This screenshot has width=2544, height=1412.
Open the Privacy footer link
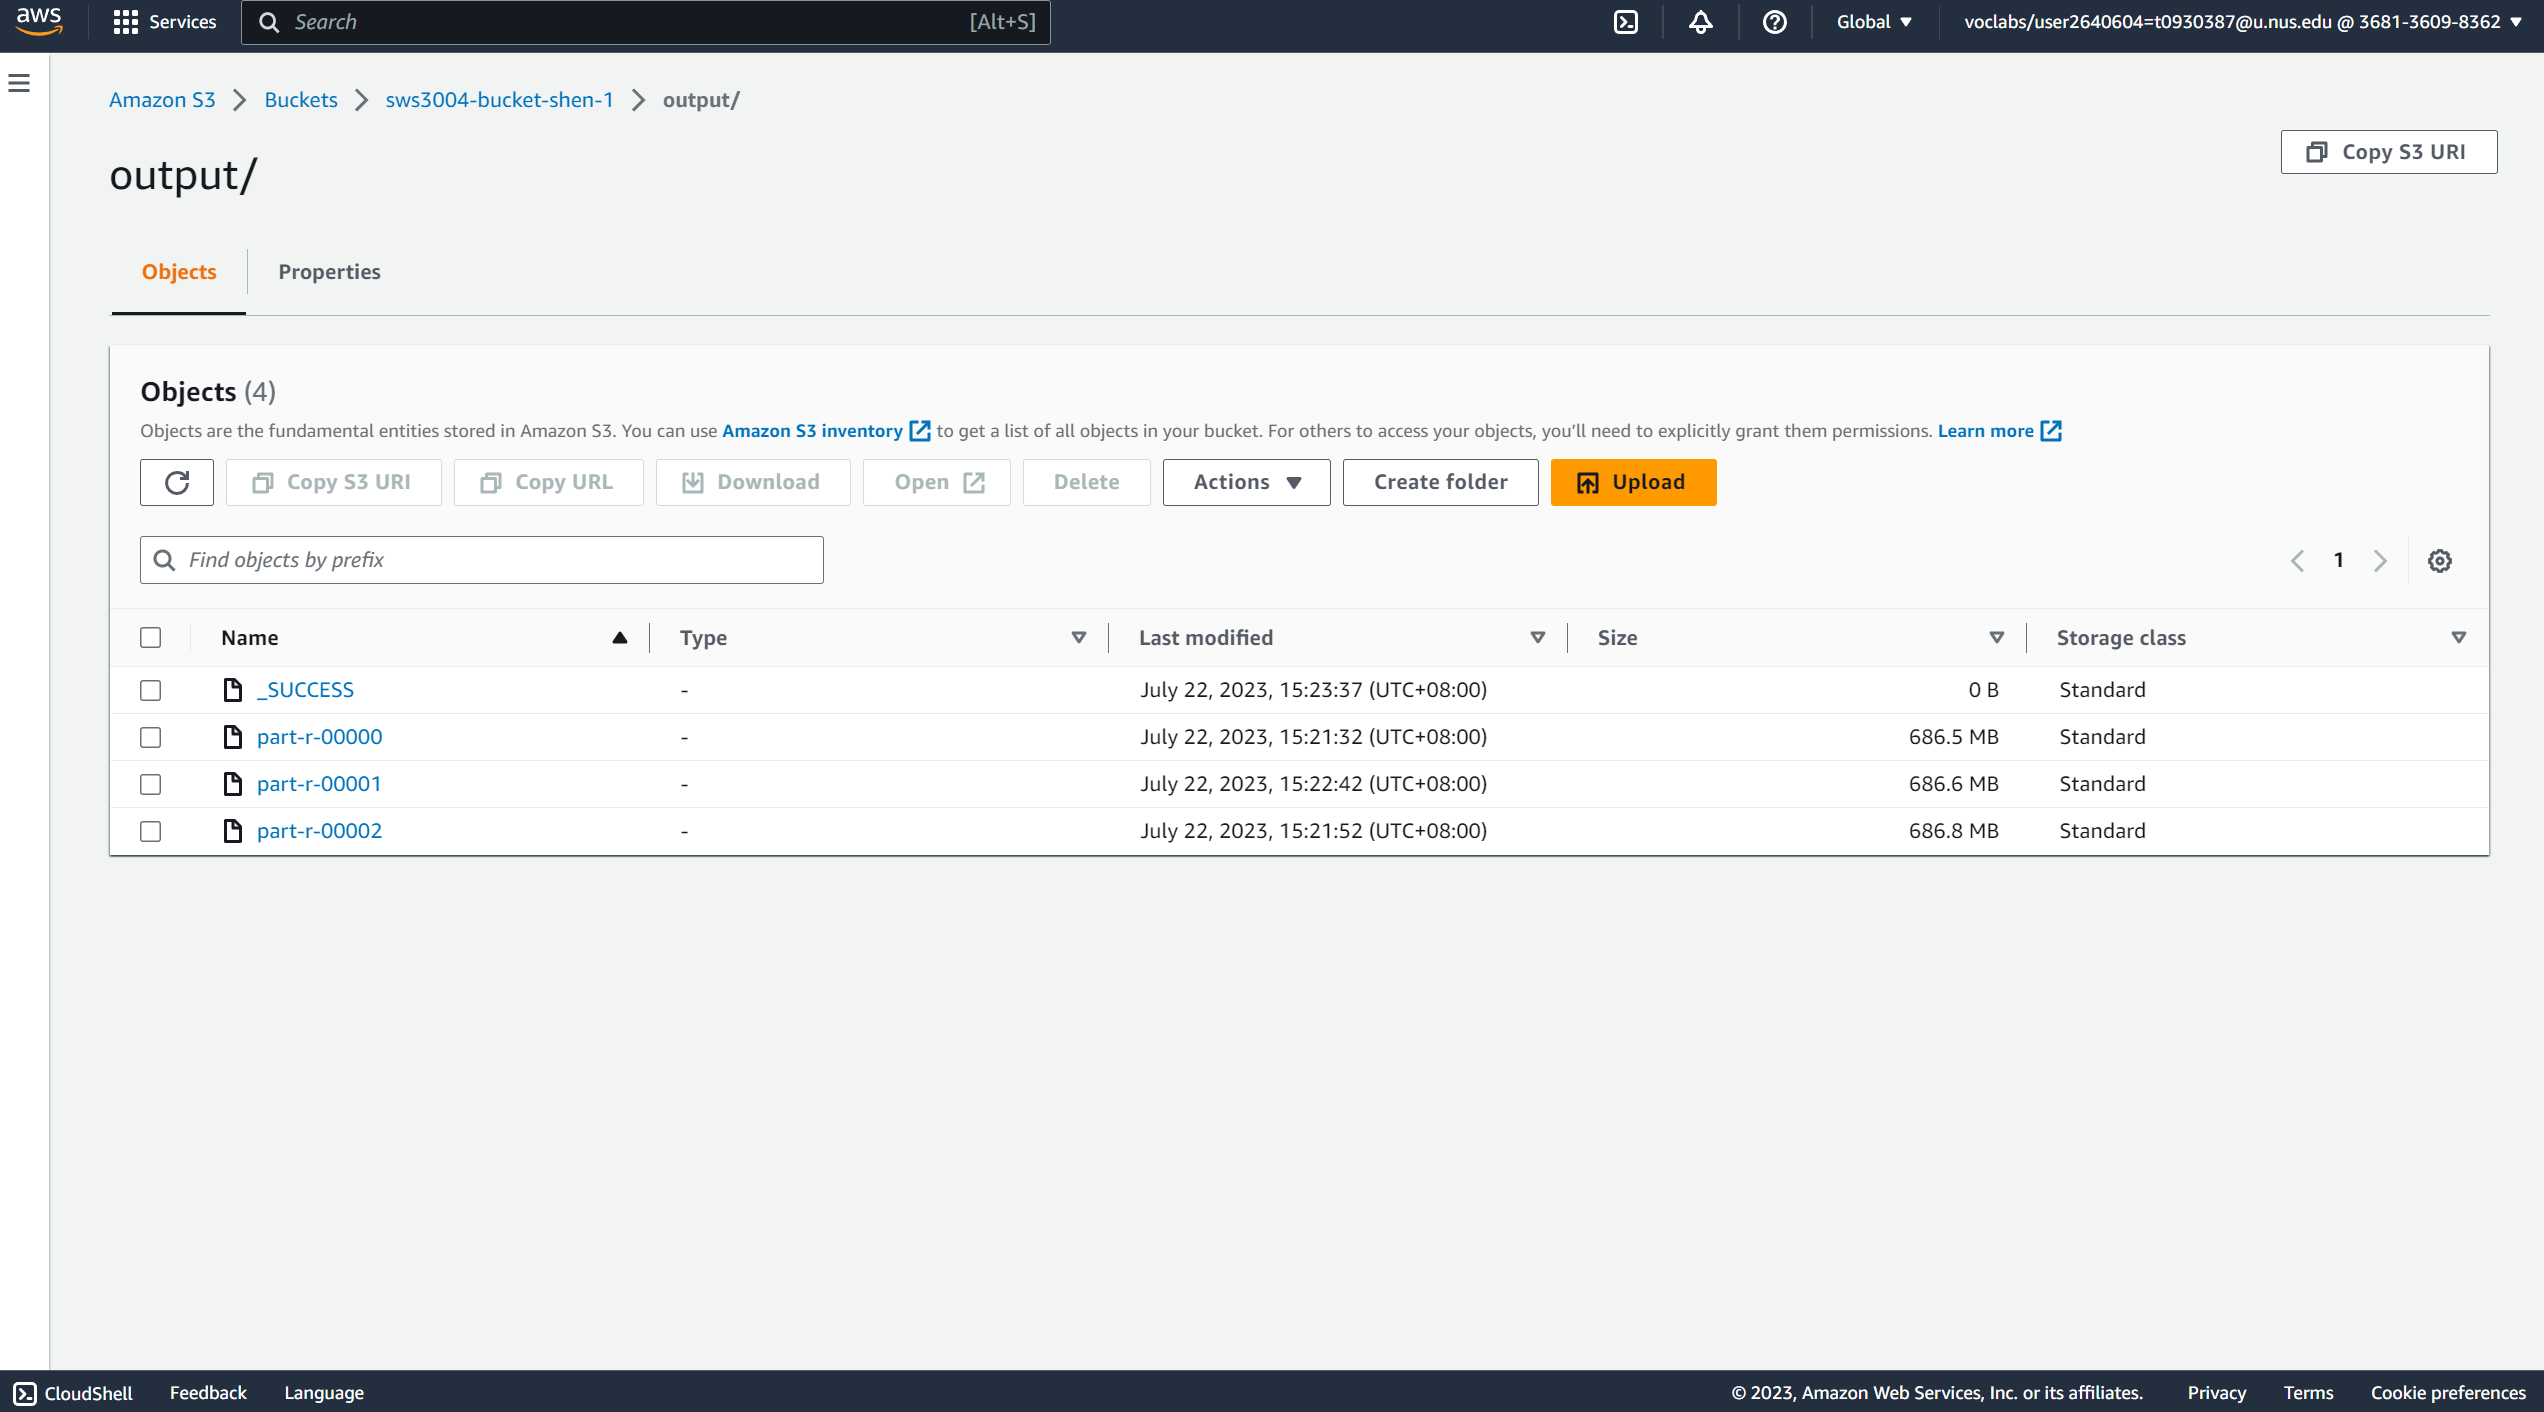click(x=2216, y=1393)
